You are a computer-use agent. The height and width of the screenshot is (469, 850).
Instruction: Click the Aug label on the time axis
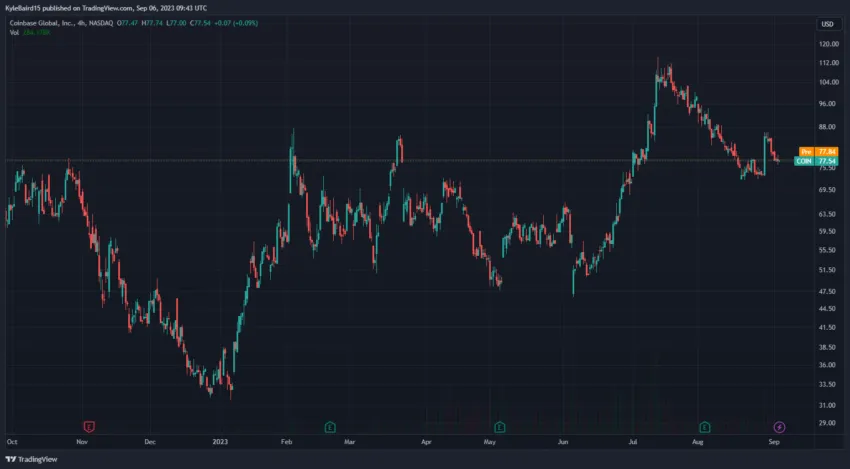(698, 442)
